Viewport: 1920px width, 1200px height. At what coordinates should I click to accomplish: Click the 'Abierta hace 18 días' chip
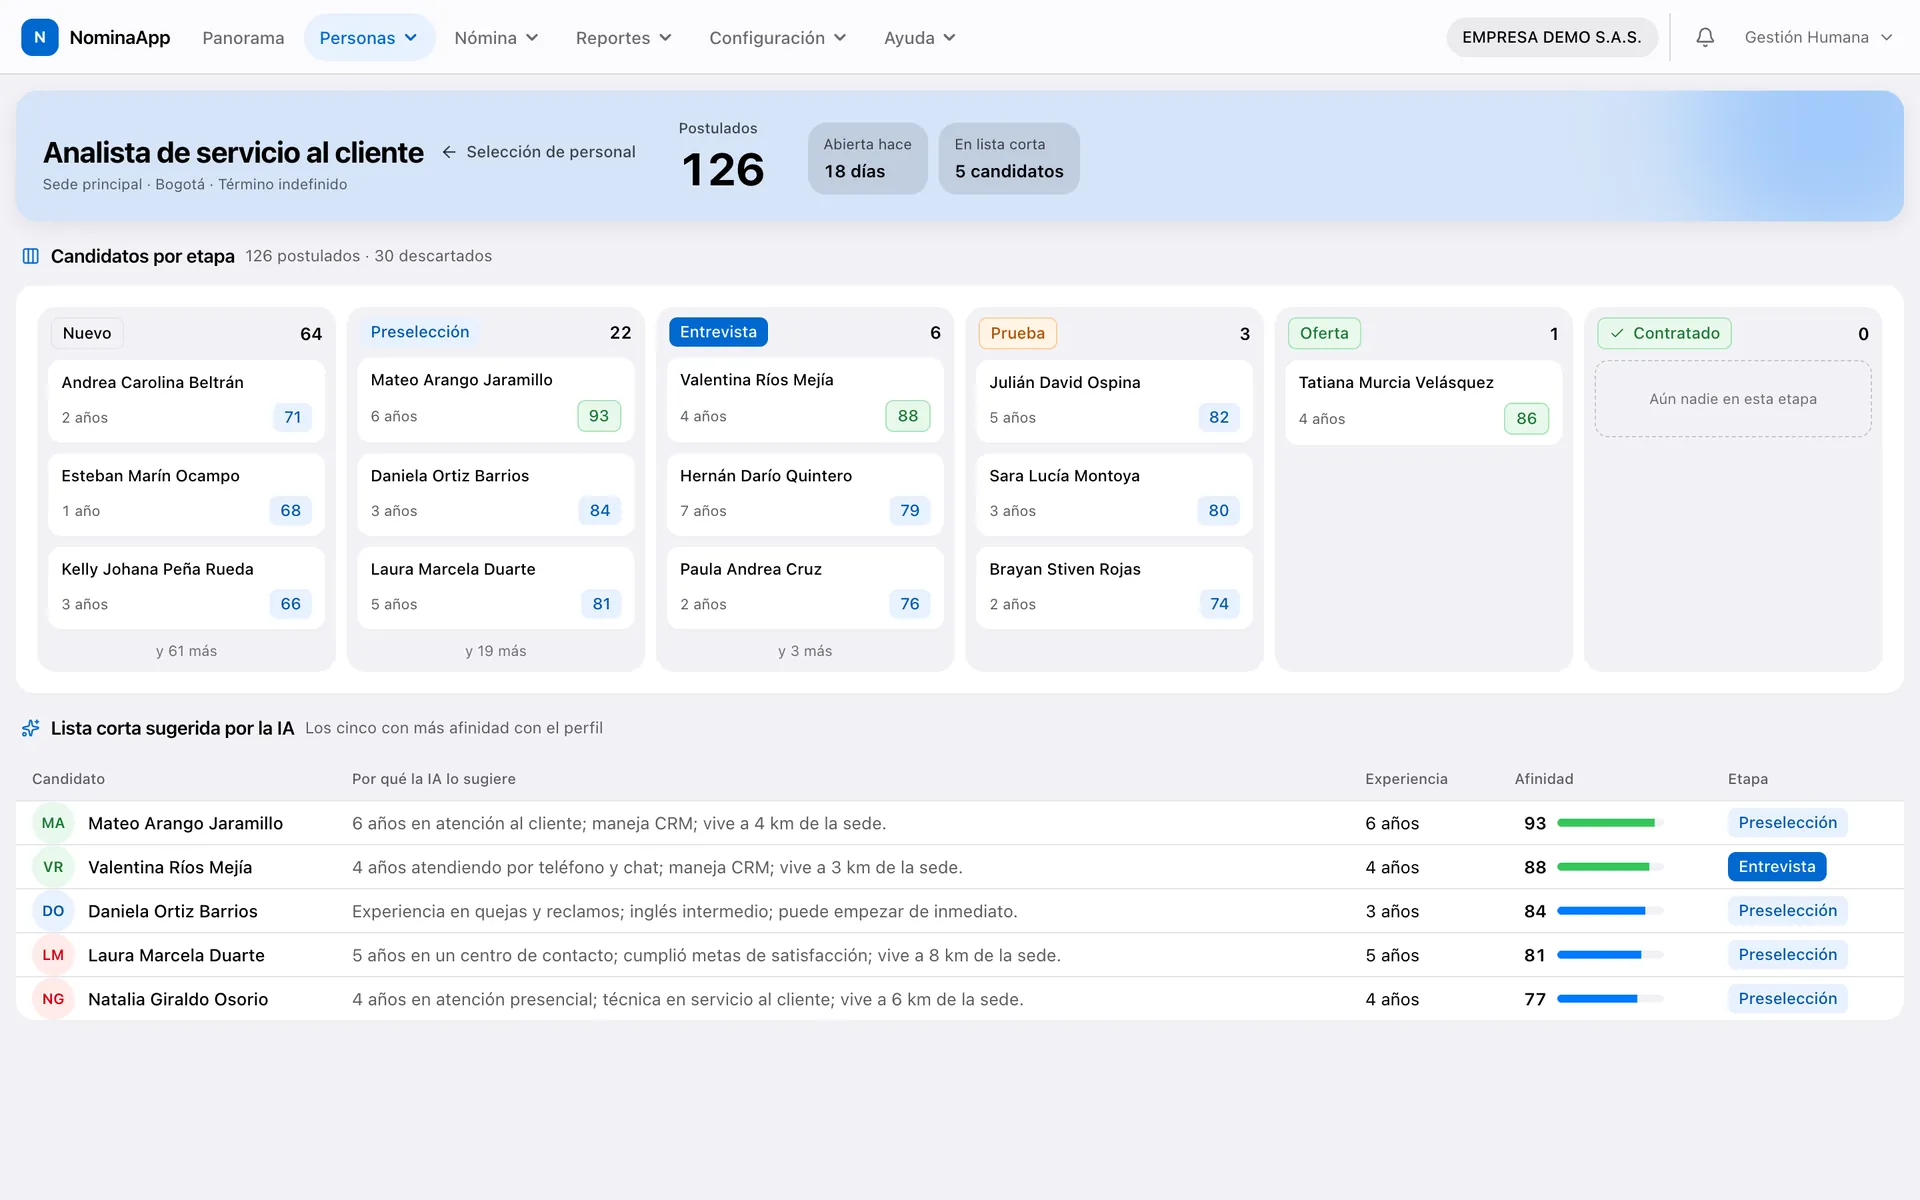[867, 158]
